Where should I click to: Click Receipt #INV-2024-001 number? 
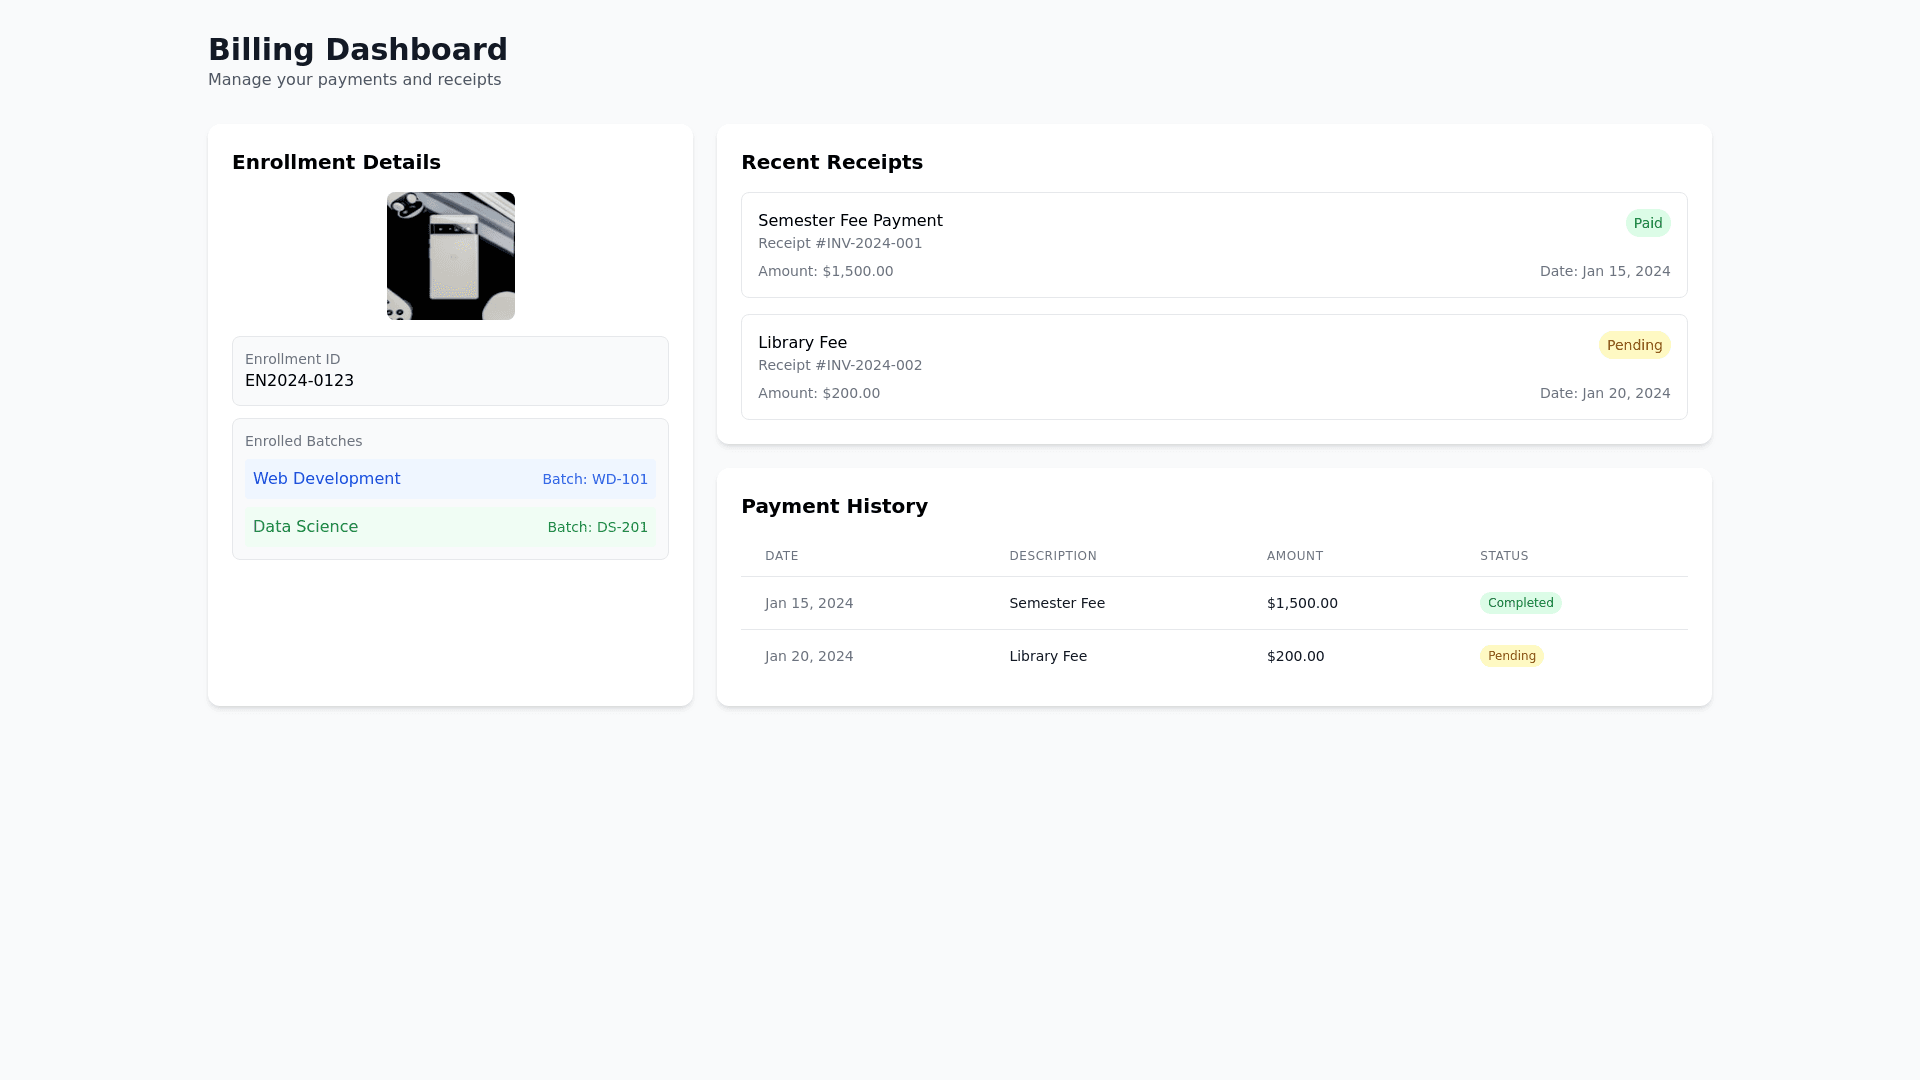[x=840, y=243]
